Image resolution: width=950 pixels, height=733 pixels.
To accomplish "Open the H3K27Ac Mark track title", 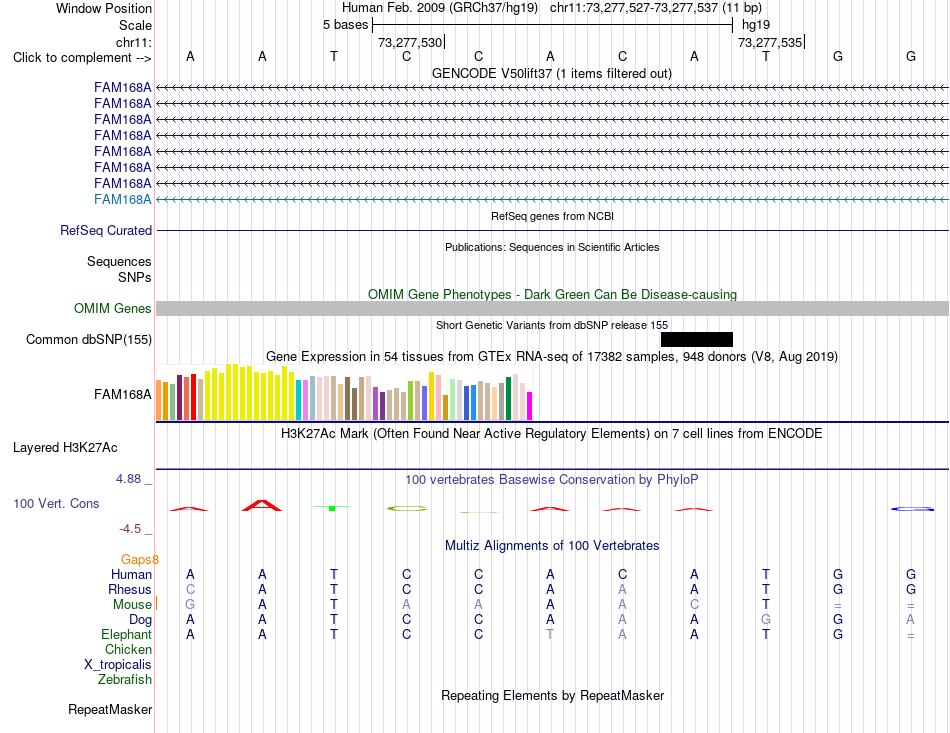I will coord(552,434).
